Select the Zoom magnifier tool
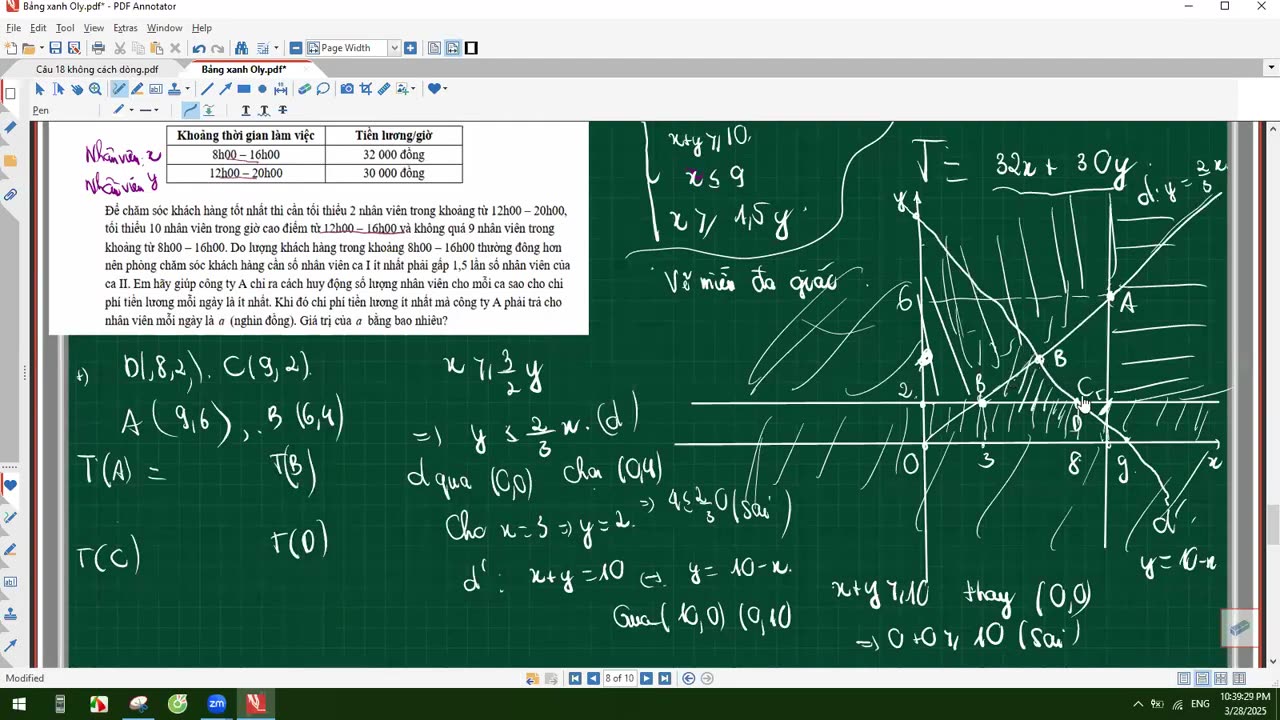1280x720 pixels. coord(95,89)
